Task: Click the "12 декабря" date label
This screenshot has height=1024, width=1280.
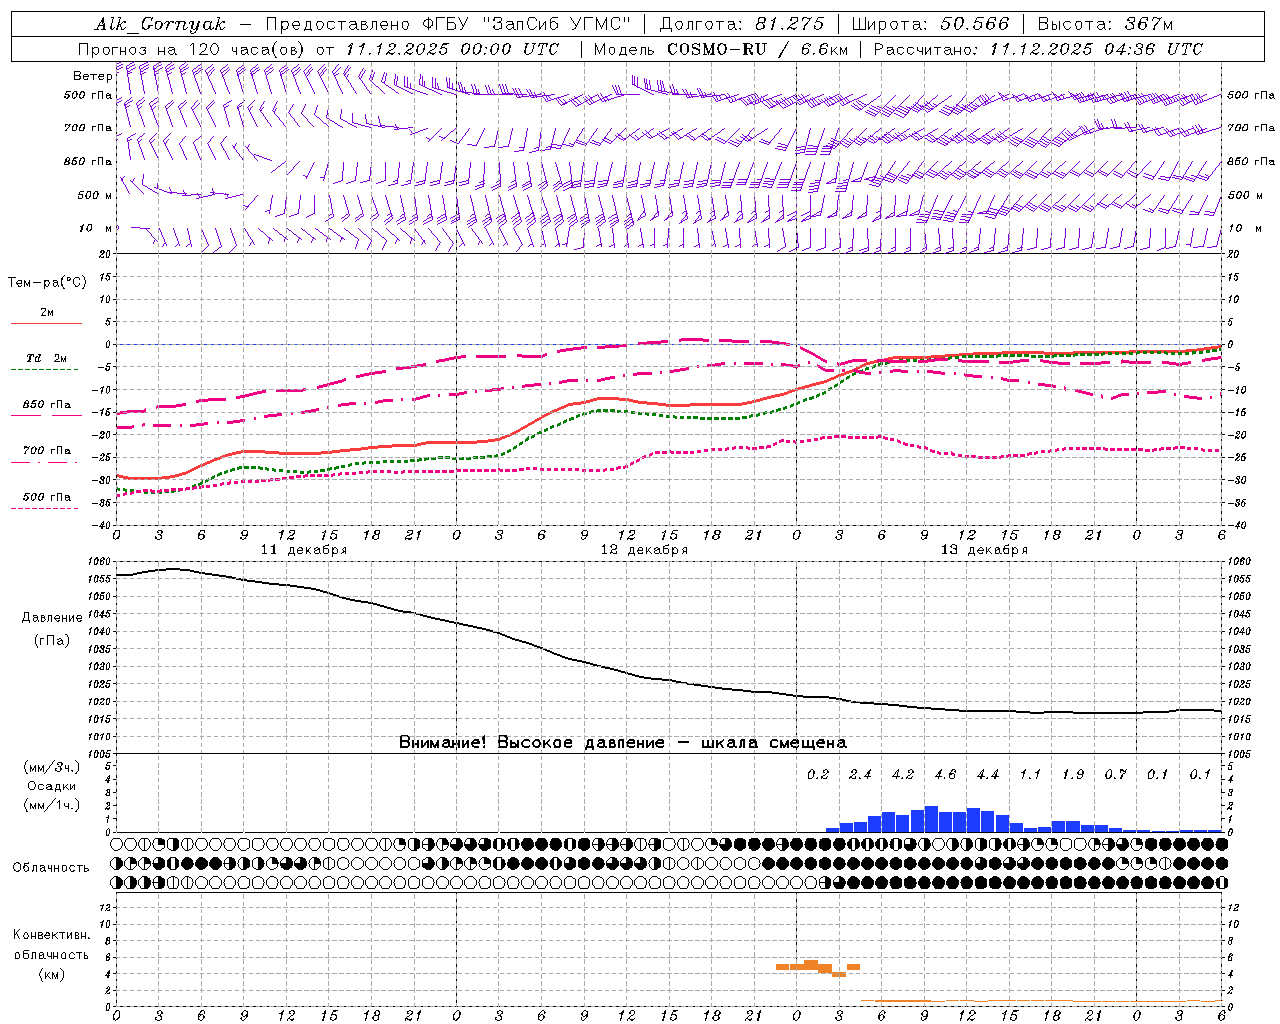Action: click(x=644, y=550)
